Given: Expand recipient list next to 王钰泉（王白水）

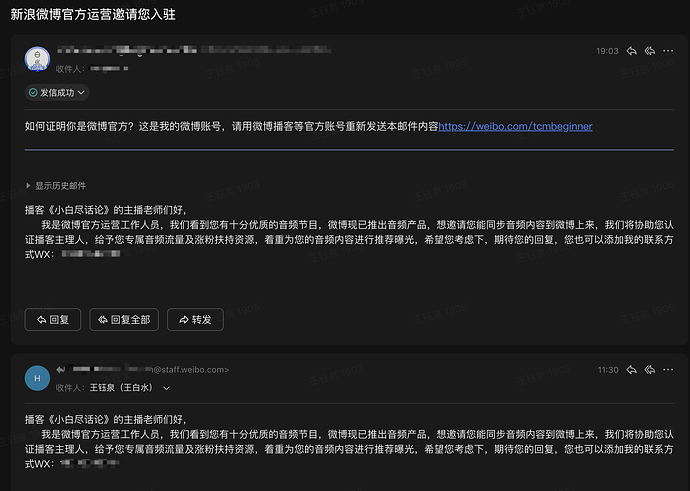Looking at the screenshot, I should (x=166, y=388).
